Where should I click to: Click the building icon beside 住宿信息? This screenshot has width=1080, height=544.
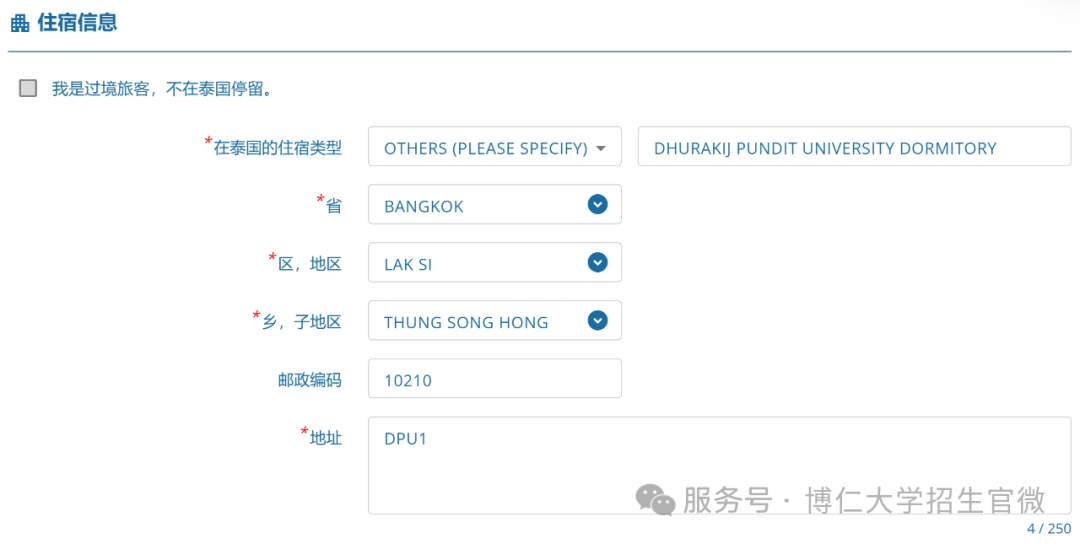tap(20, 23)
